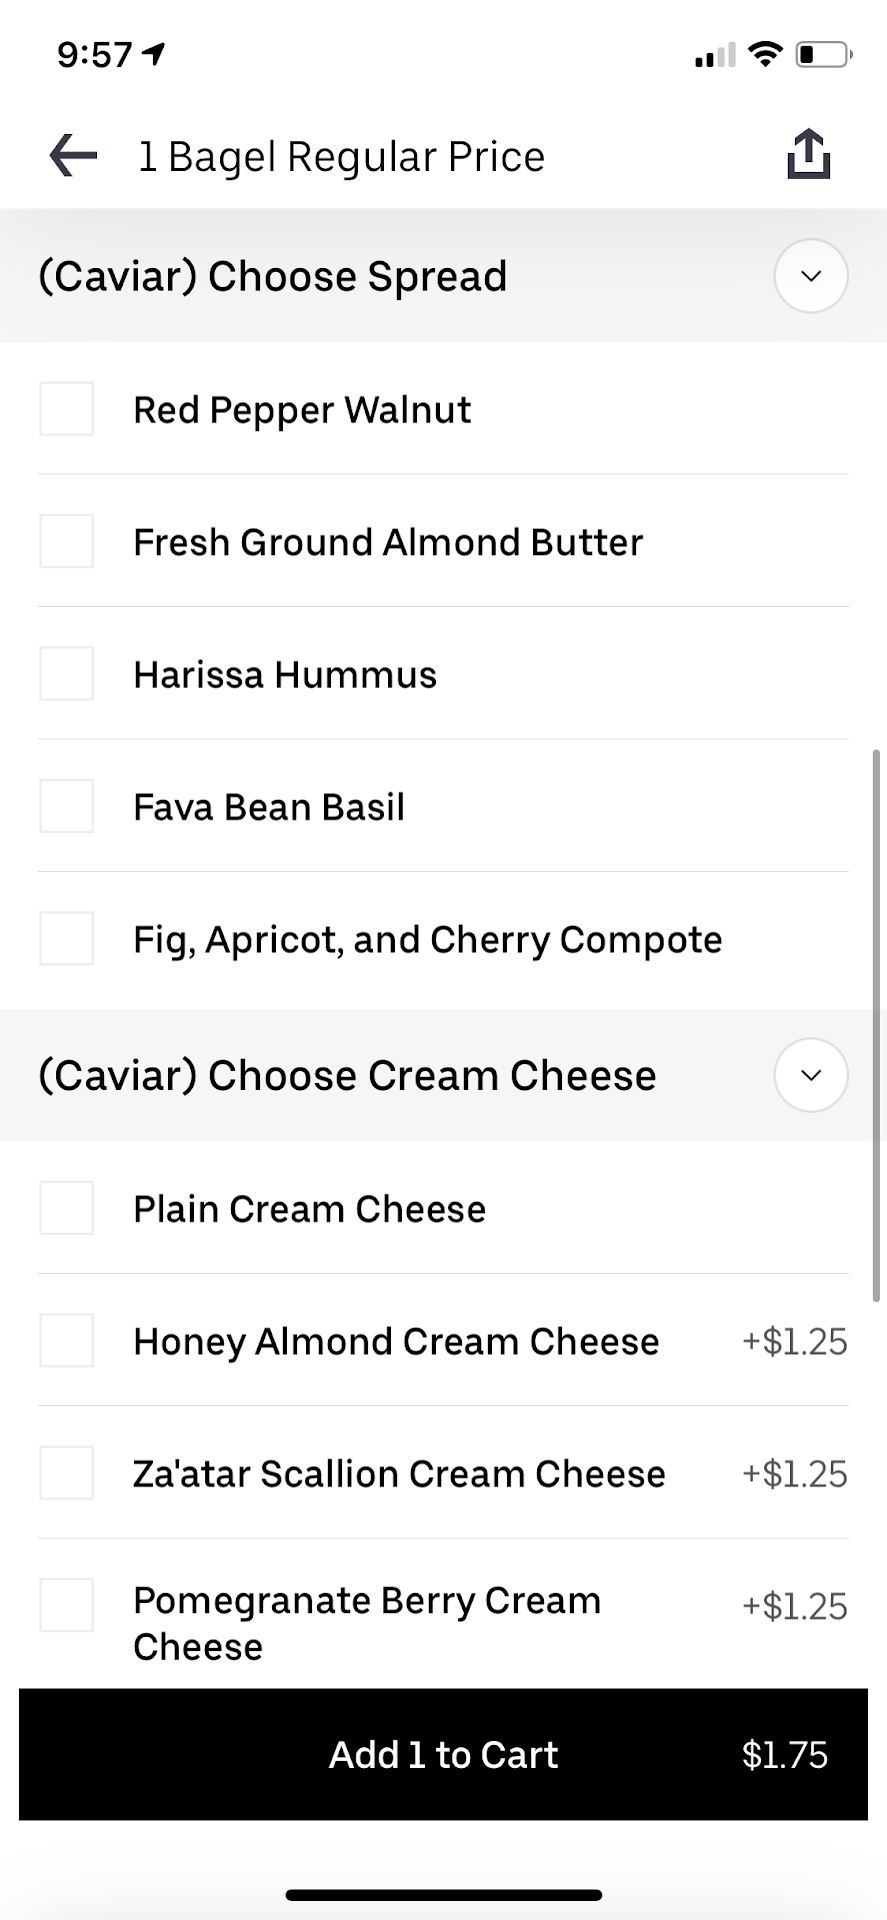Tap the share icon at top right

[808, 154]
